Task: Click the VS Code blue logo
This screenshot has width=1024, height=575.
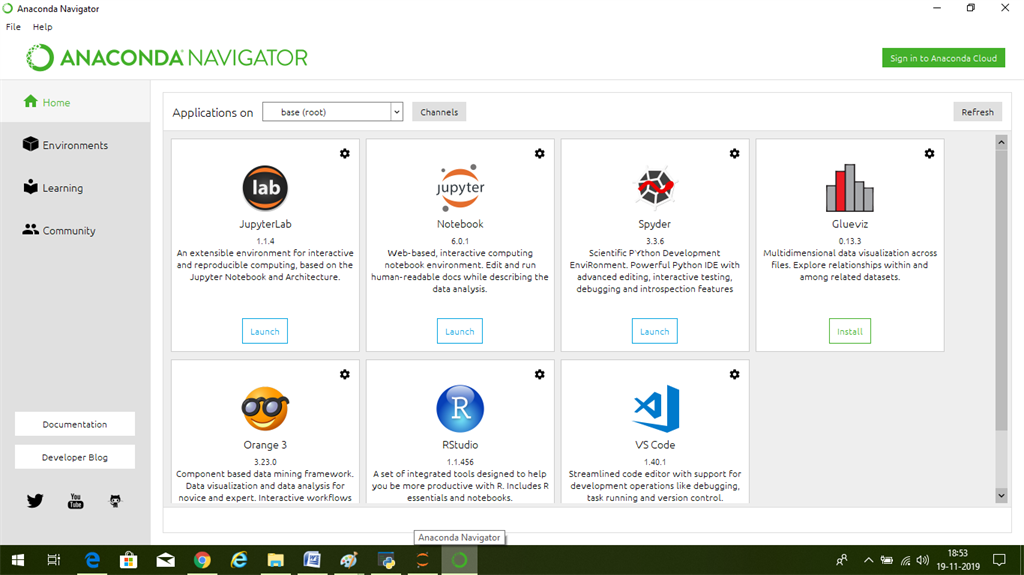Action: tap(656, 409)
